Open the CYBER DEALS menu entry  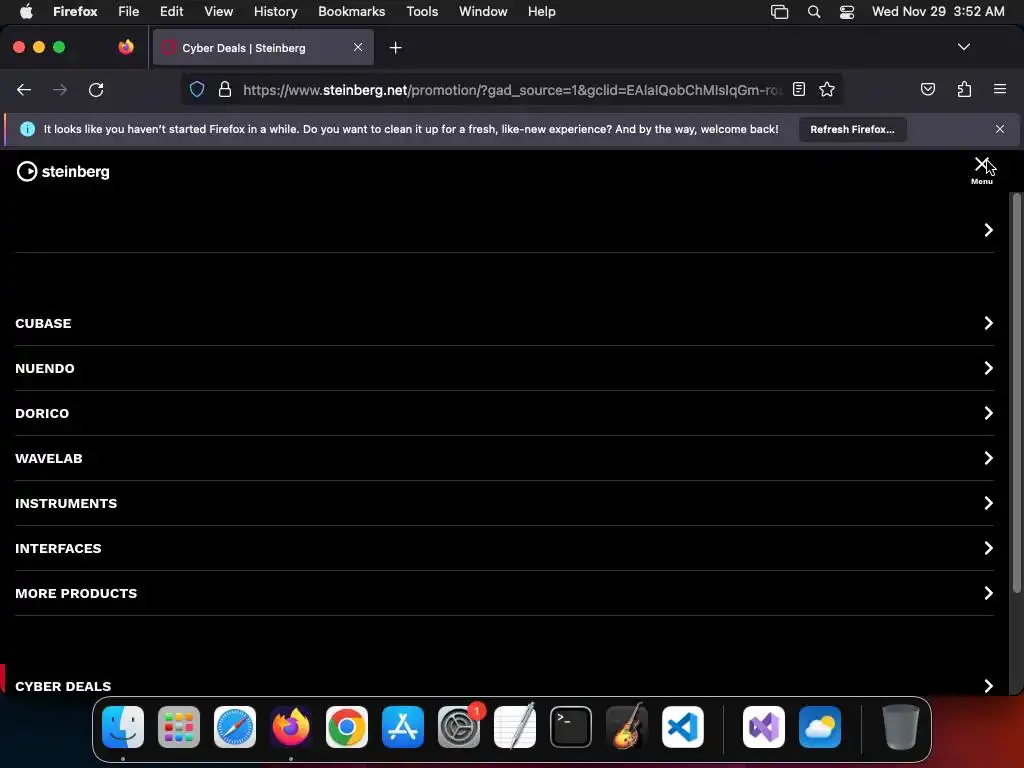pos(504,686)
